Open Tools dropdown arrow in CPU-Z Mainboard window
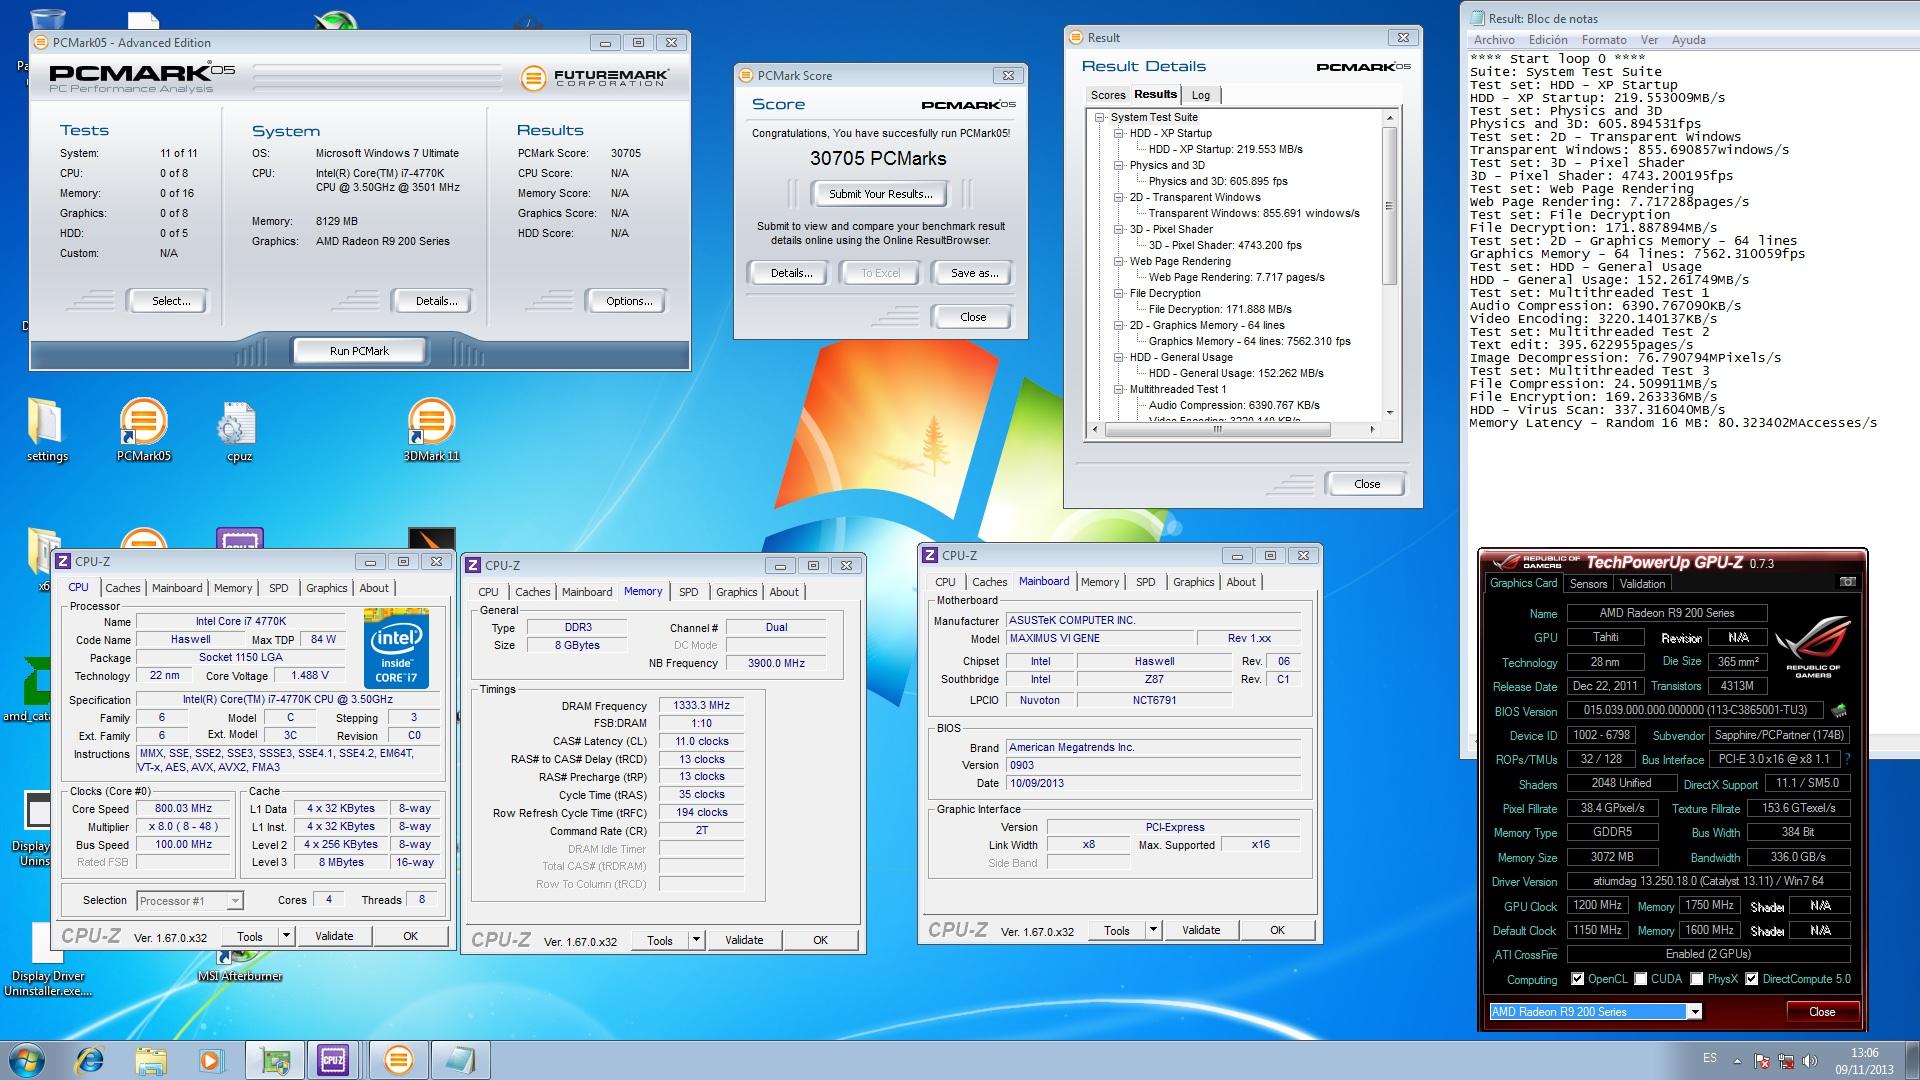 [1152, 930]
